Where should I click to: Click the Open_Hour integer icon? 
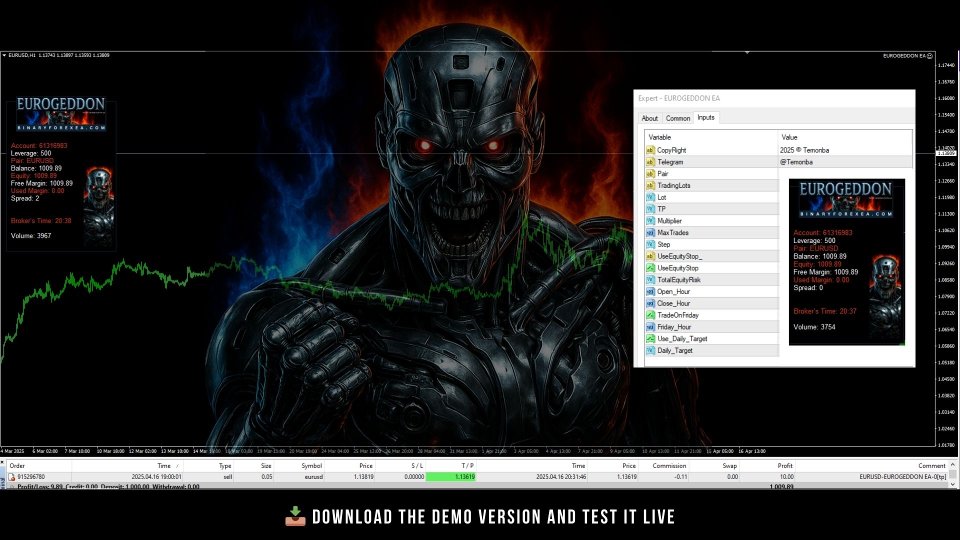click(650, 291)
